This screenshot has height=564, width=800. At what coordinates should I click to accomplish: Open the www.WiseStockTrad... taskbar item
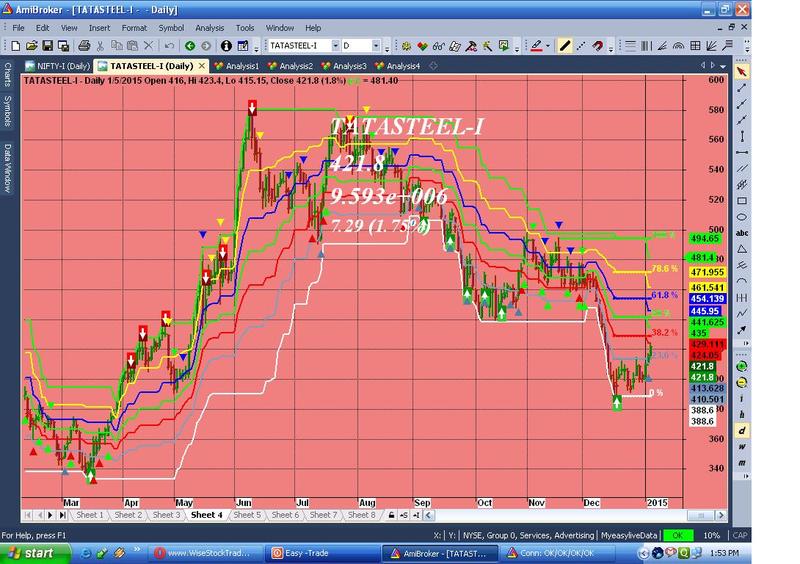(207, 553)
